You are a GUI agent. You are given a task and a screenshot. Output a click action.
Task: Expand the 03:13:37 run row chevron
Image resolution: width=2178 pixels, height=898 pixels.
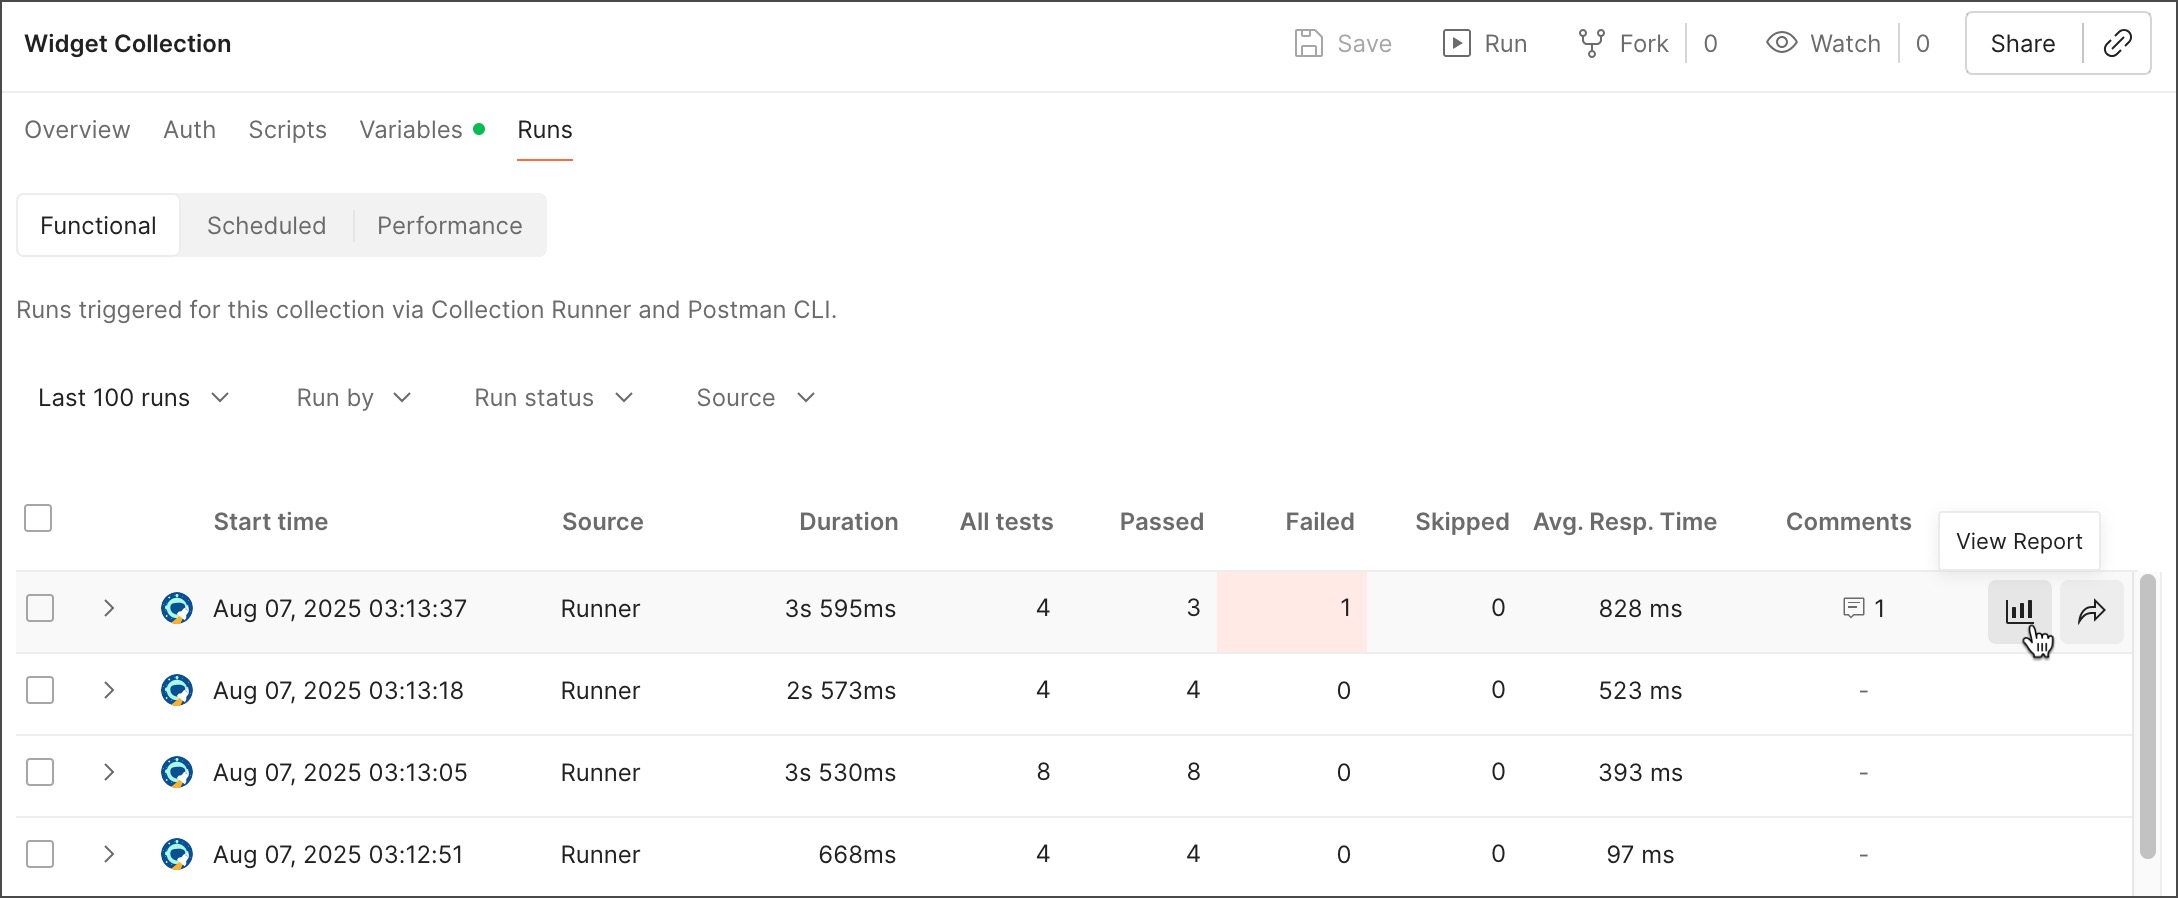click(109, 608)
